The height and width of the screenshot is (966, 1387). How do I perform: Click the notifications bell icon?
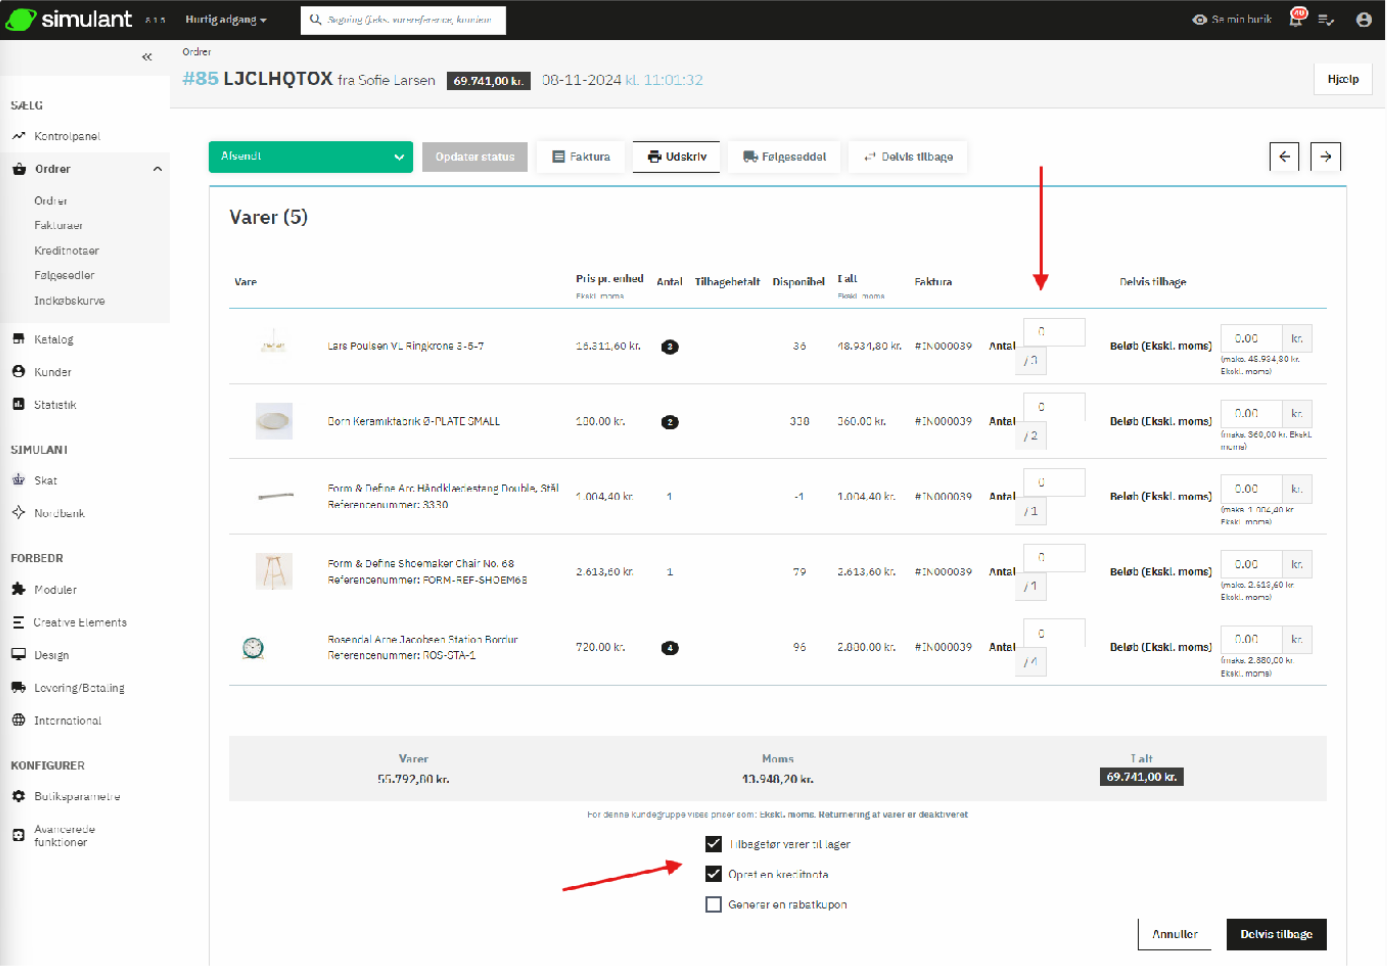coord(1295,20)
